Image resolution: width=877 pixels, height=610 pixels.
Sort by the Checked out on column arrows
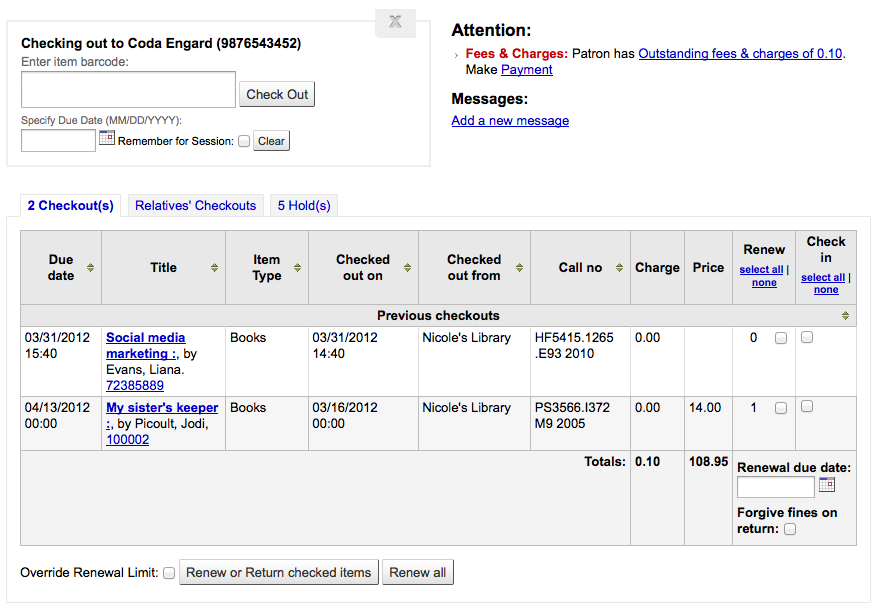pyautogui.click(x=407, y=268)
